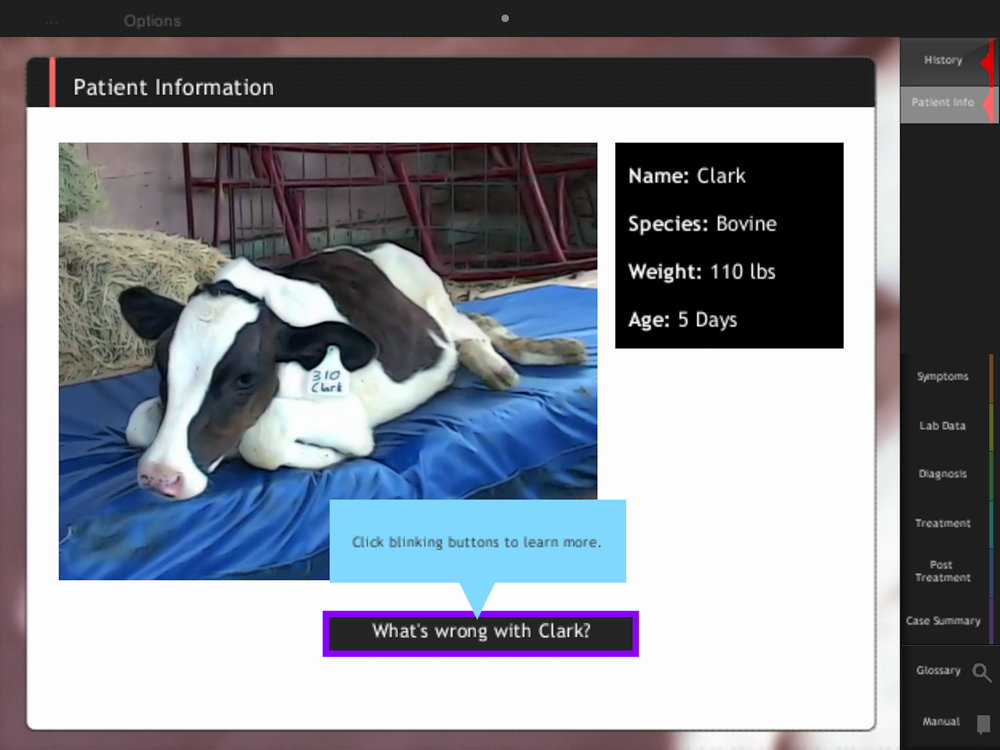The height and width of the screenshot is (750, 1000).
Task: Click the "Species: Bovine" text
Action: click(x=702, y=224)
